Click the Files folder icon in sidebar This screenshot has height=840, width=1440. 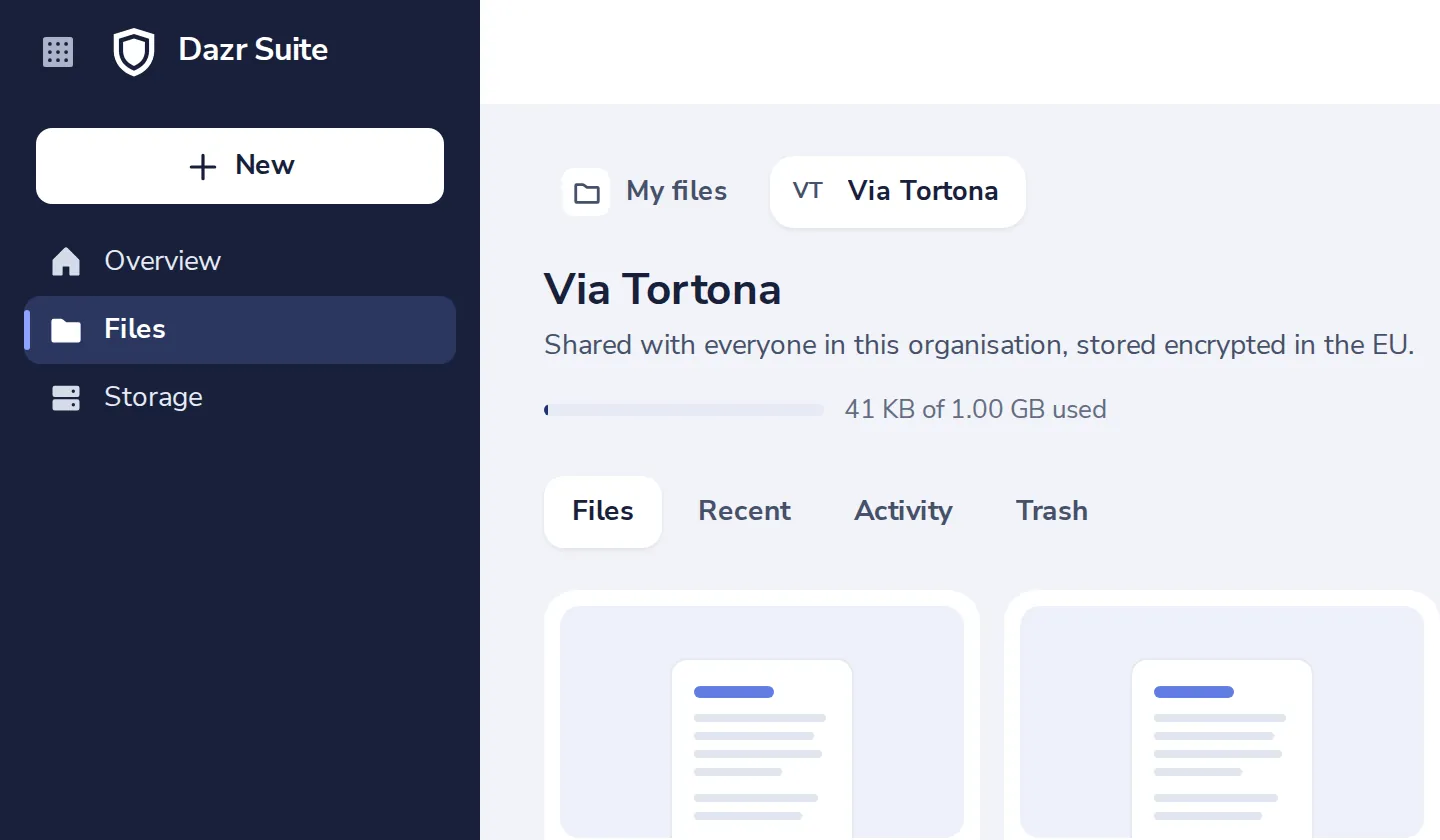(66, 330)
